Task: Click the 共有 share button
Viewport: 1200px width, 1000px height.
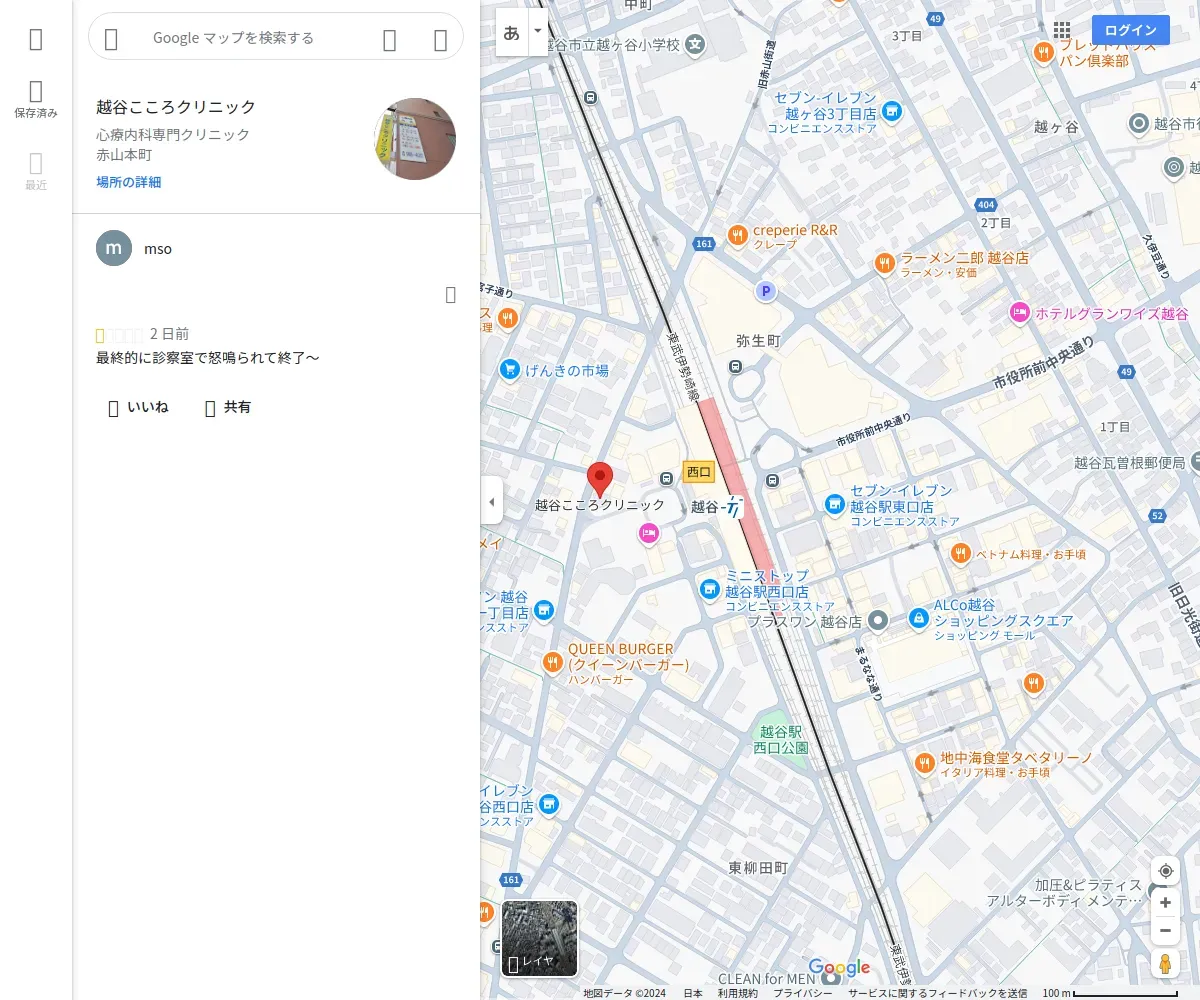Action: tap(227, 407)
